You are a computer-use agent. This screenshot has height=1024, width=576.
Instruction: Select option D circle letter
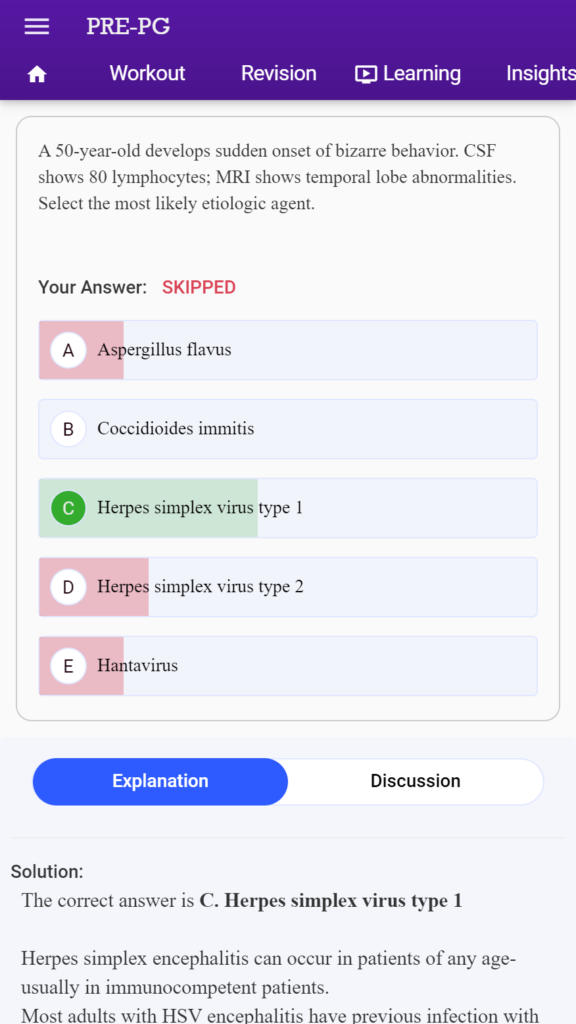(x=68, y=587)
